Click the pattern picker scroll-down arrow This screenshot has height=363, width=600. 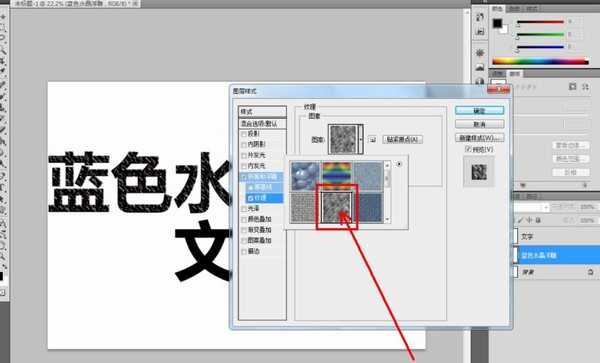pyautogui.click(x=387, y=220)
